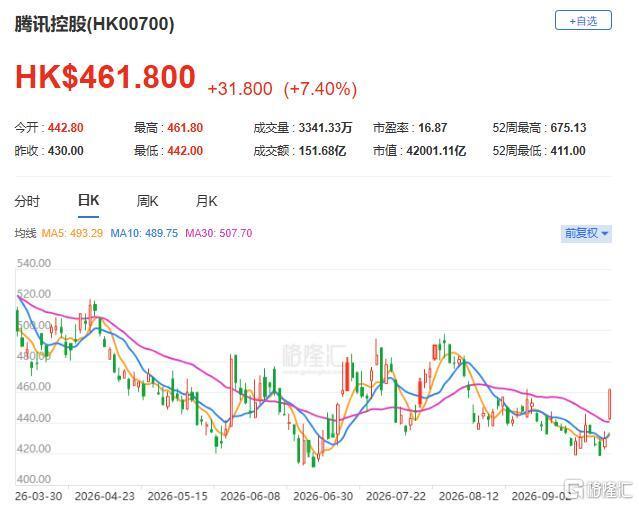Click the 2026-07-22 date axis label
The height and width of the screenshot is (506, 639).
[x=396, y=496]
